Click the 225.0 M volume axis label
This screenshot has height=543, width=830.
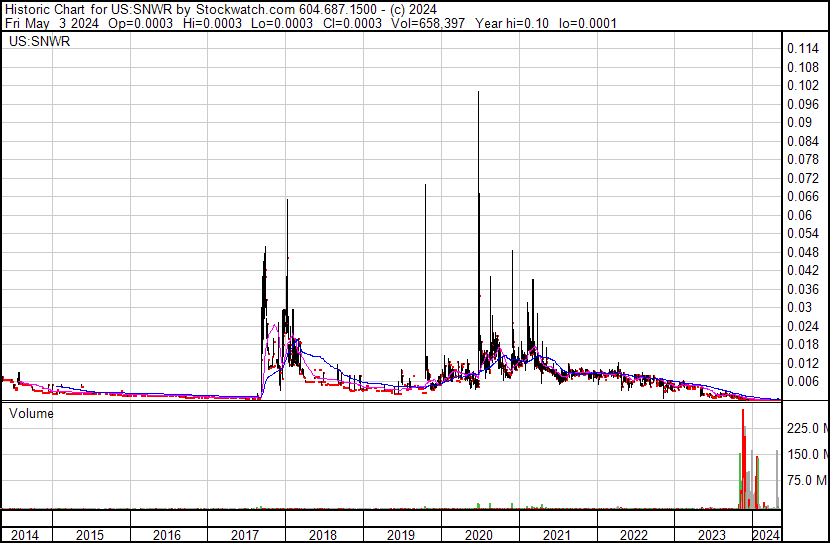coord(807,428)
